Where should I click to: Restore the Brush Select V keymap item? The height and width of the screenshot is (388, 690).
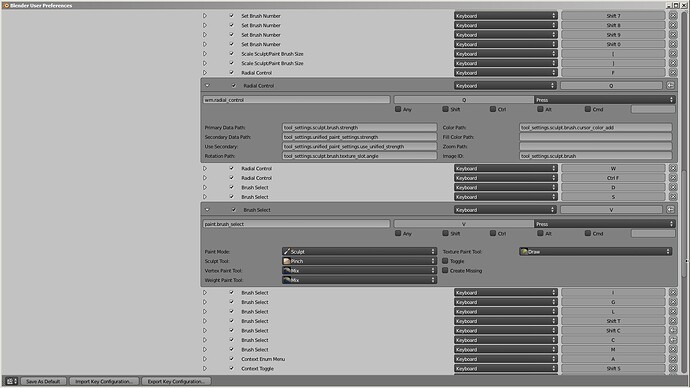[670, 210]
